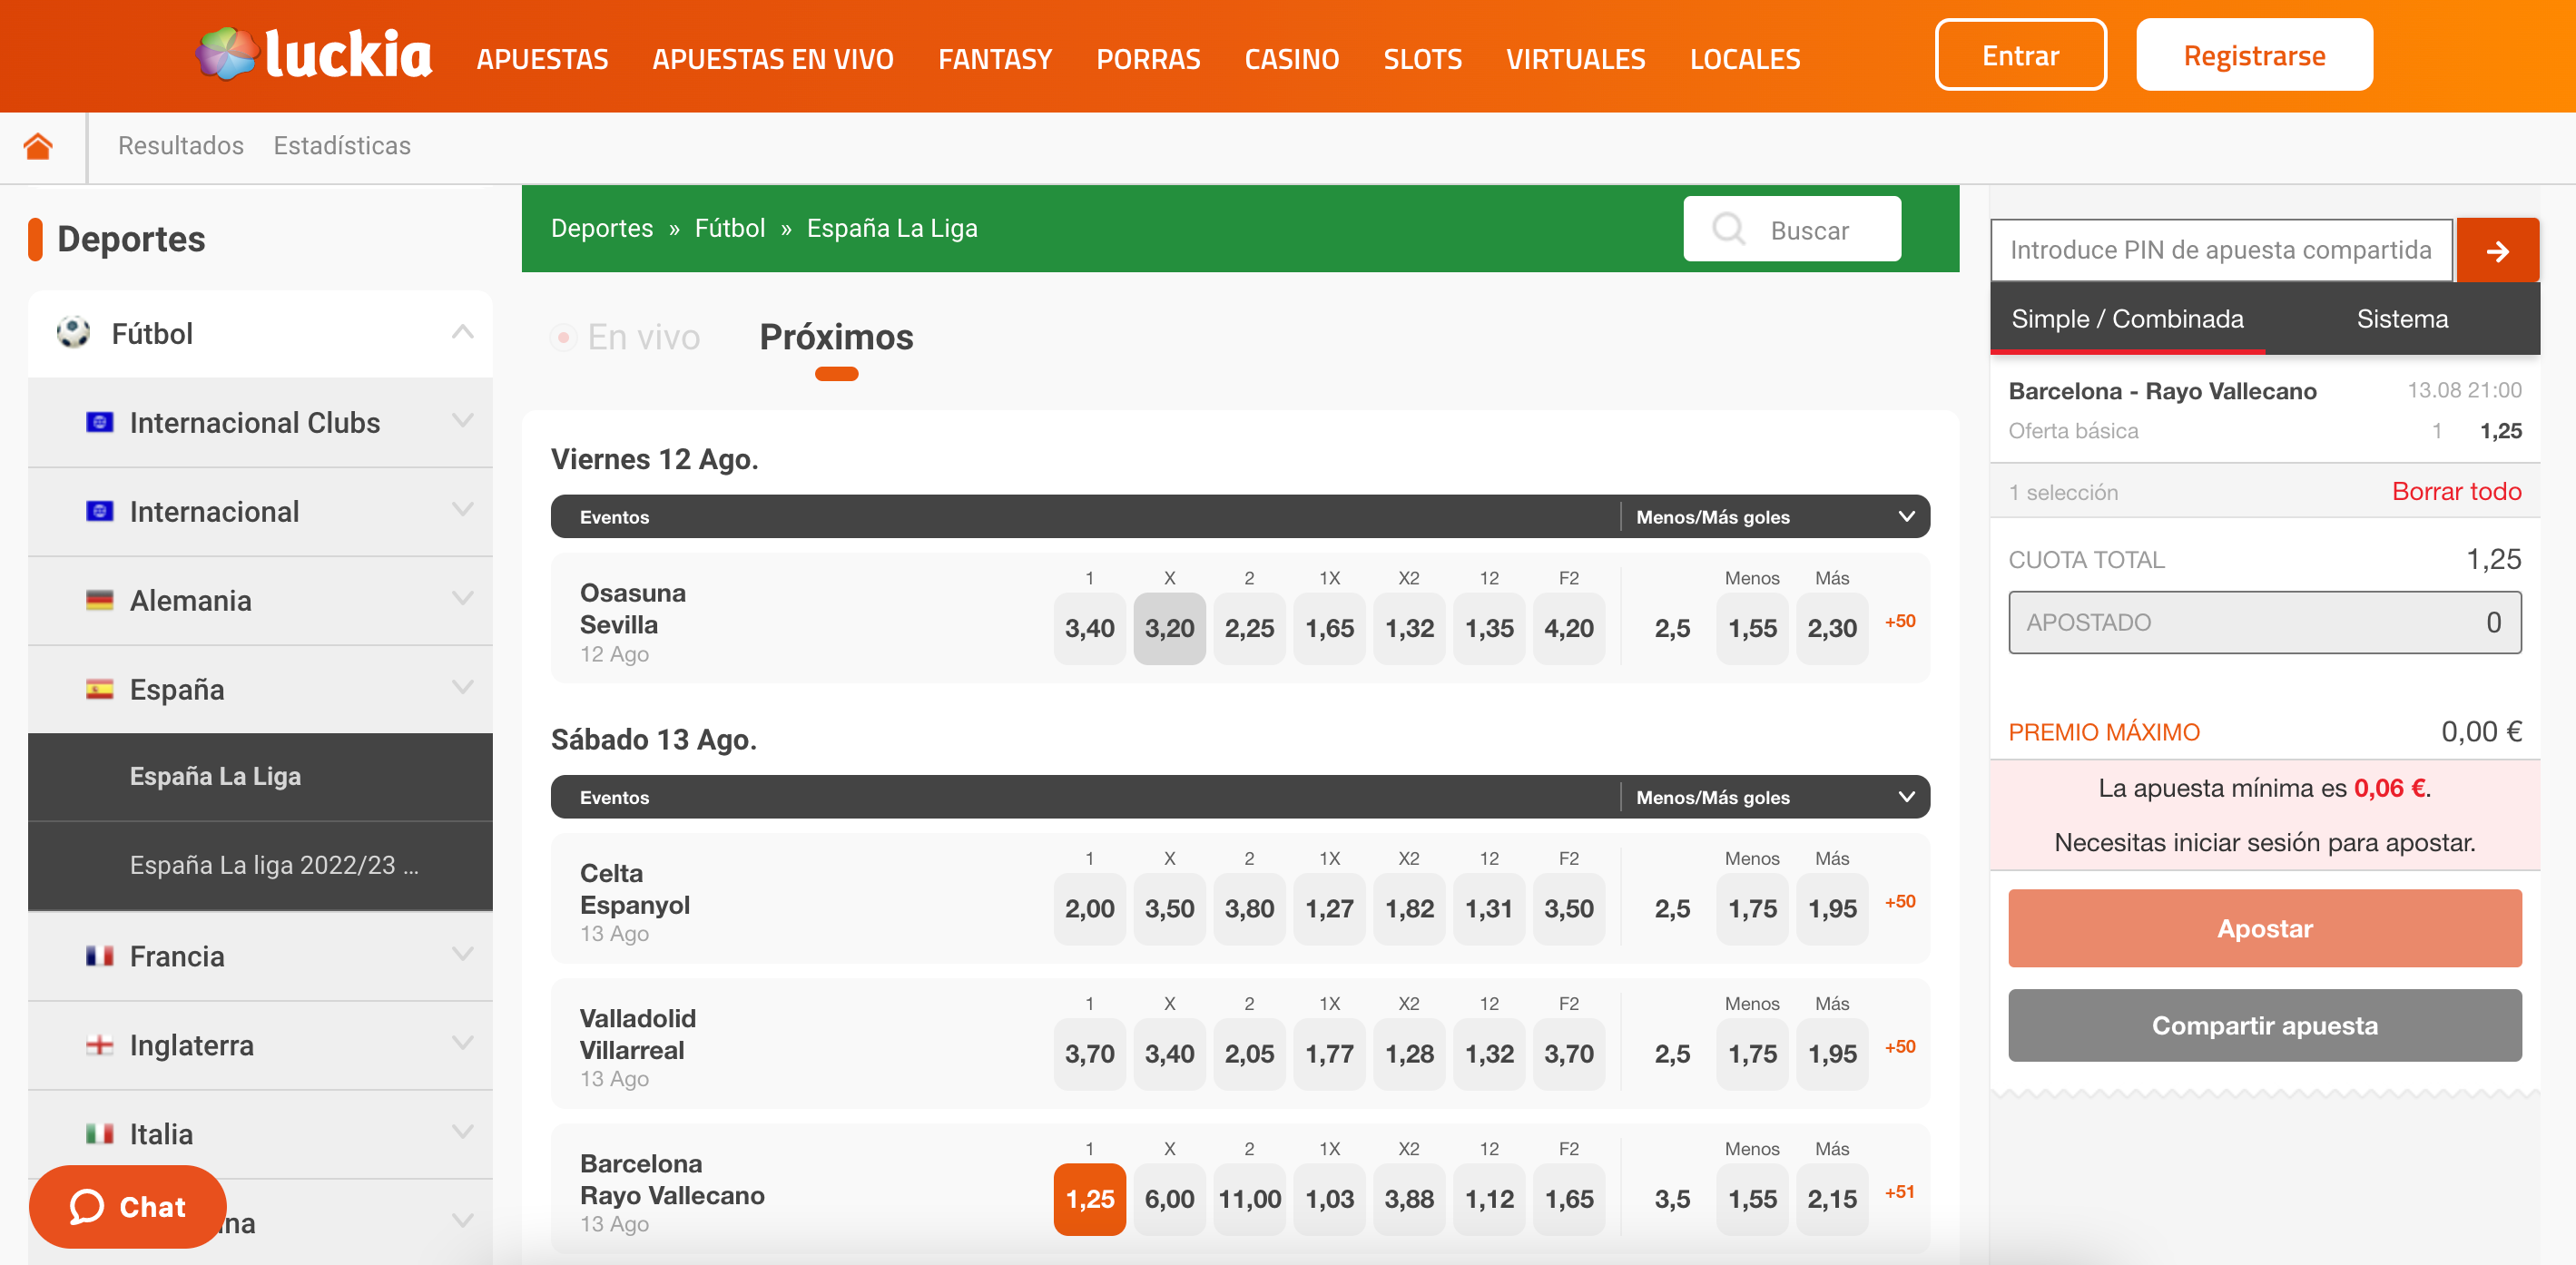Open LOCALES menu
2576x1265 pixels.
tap(1745, 59)
